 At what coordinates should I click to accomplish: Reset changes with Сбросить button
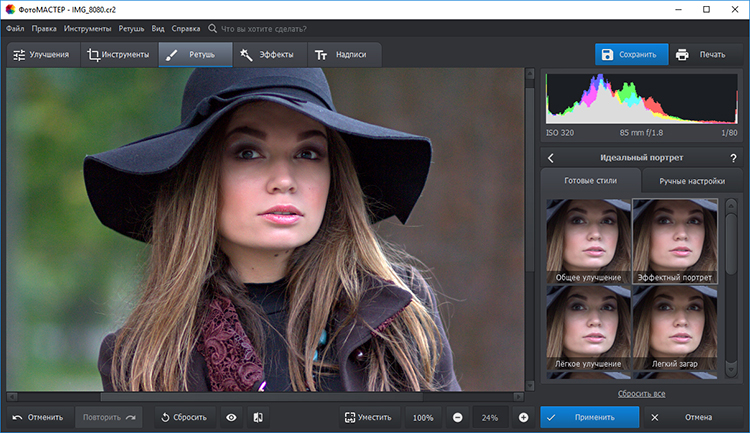coord(183,417)
